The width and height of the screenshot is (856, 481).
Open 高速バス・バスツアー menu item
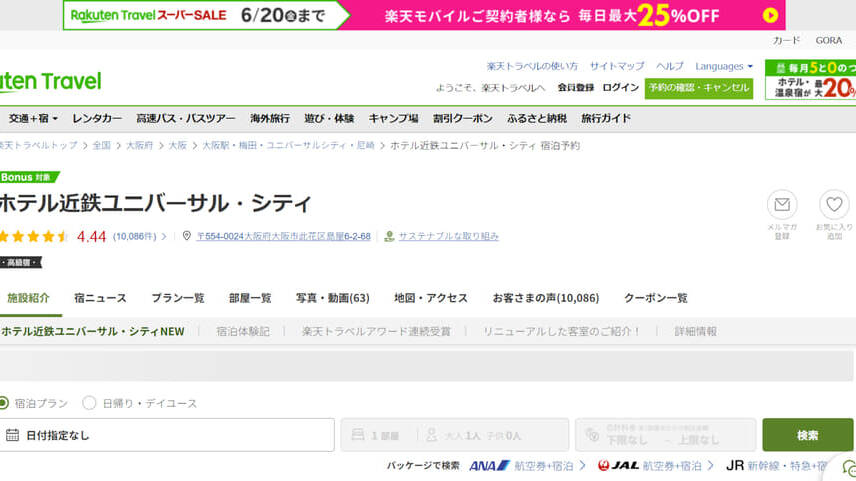[x=186, y=118]
